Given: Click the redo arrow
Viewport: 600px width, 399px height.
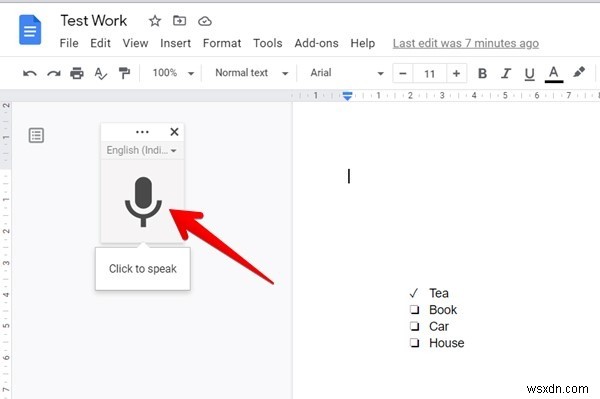Looking at the screenshot, I should tap(54, 73).
